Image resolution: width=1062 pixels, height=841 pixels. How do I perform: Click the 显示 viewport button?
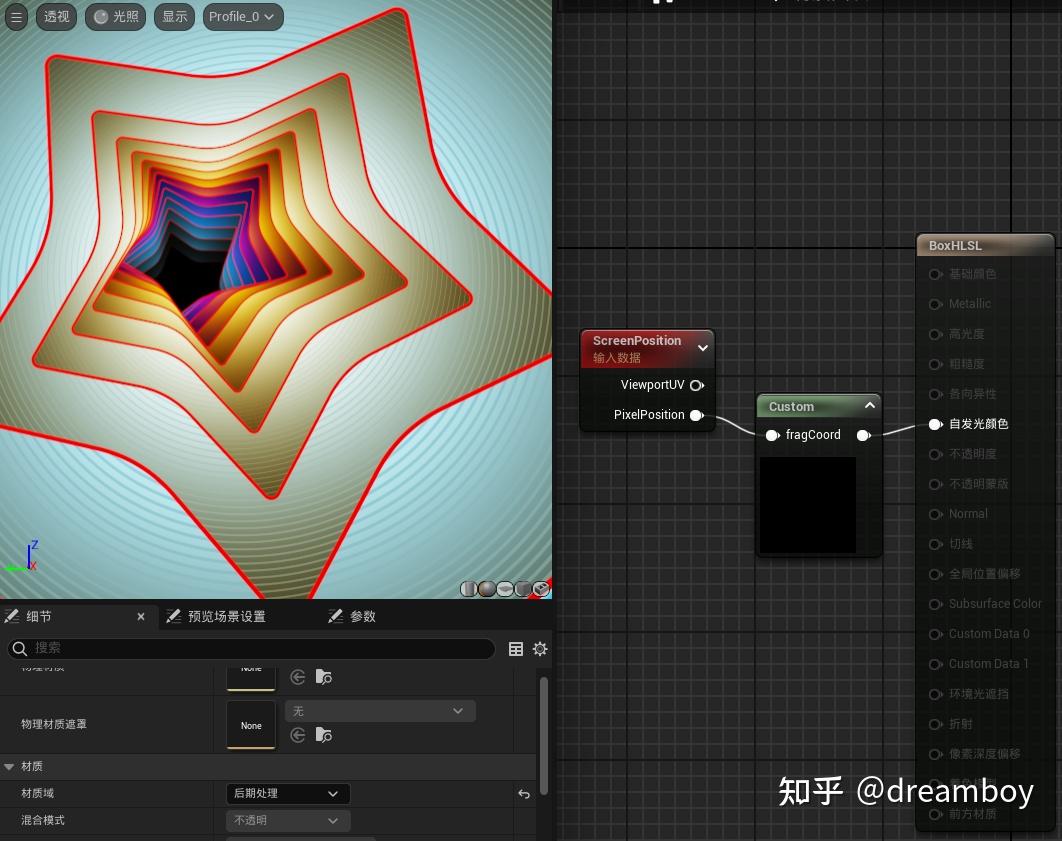tap(175, 17)
